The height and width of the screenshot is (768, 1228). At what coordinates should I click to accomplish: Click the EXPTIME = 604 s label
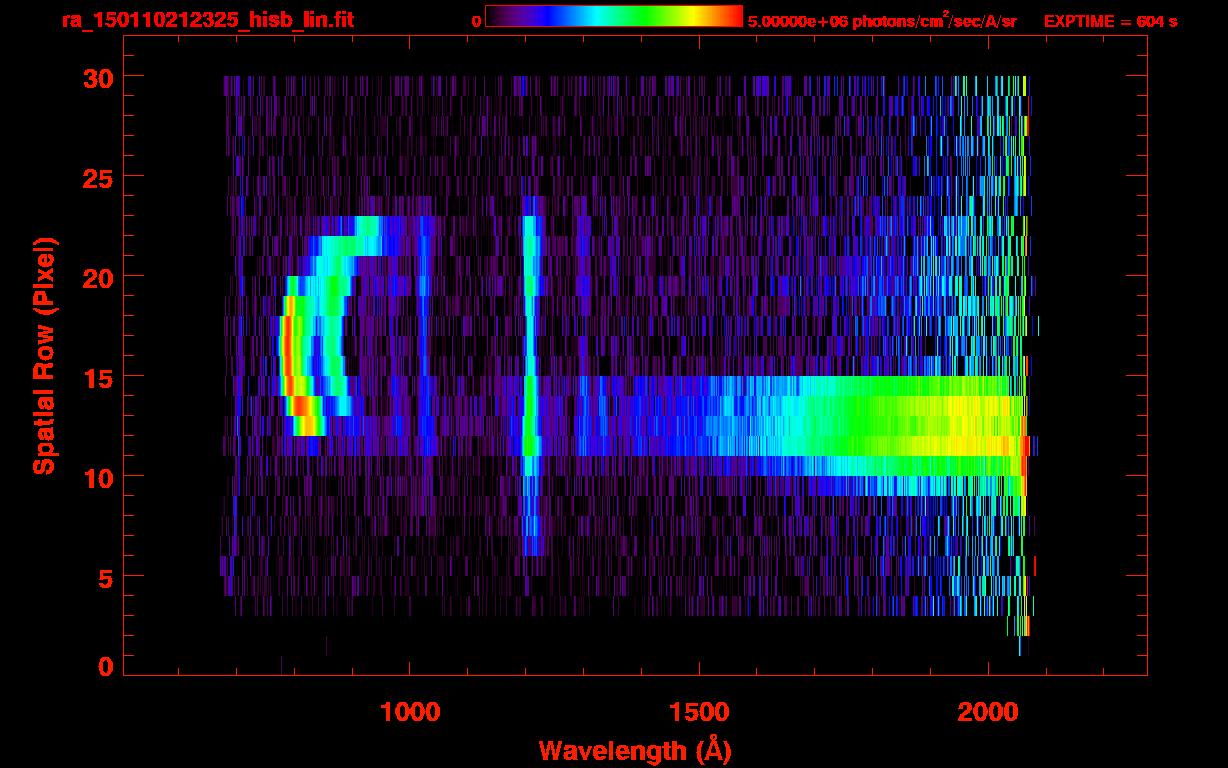(x=1110, y=21)
